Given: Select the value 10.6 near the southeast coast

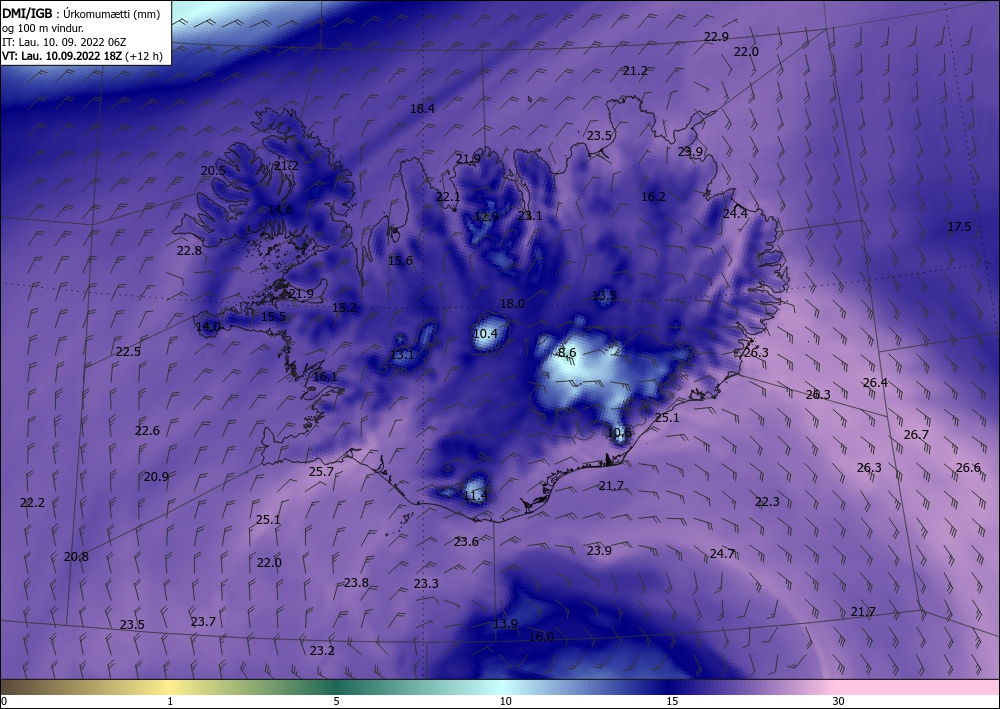Looking at the screenshot, I should pos(619,432).
